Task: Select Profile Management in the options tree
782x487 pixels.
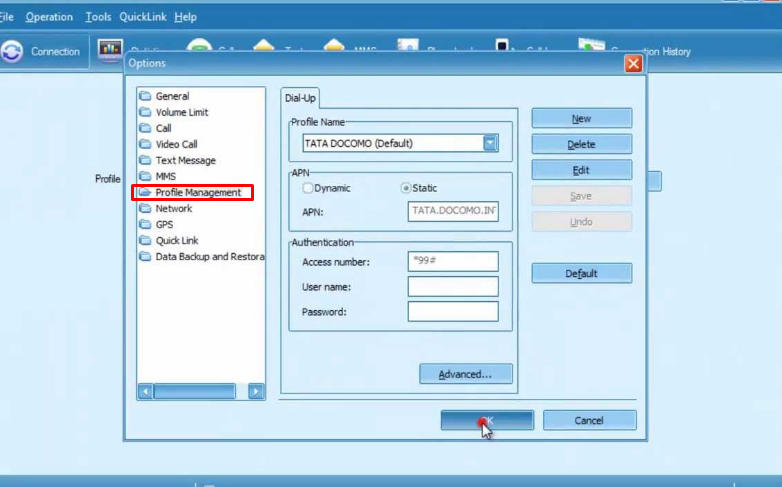Action: click(x=198, y=192)
